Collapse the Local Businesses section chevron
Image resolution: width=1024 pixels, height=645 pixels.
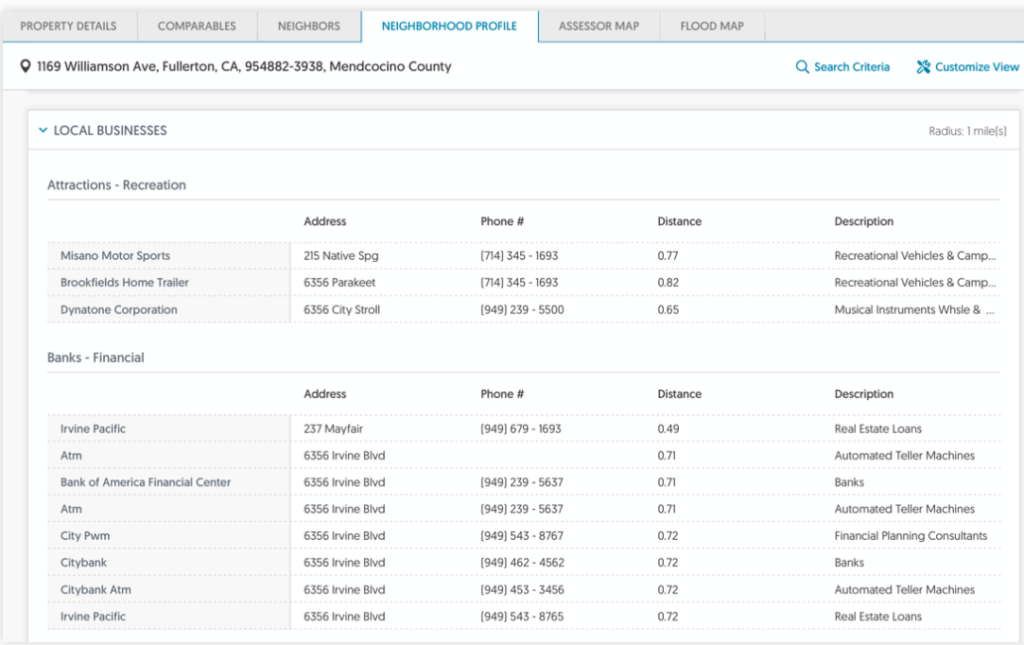tap(43, 131)
